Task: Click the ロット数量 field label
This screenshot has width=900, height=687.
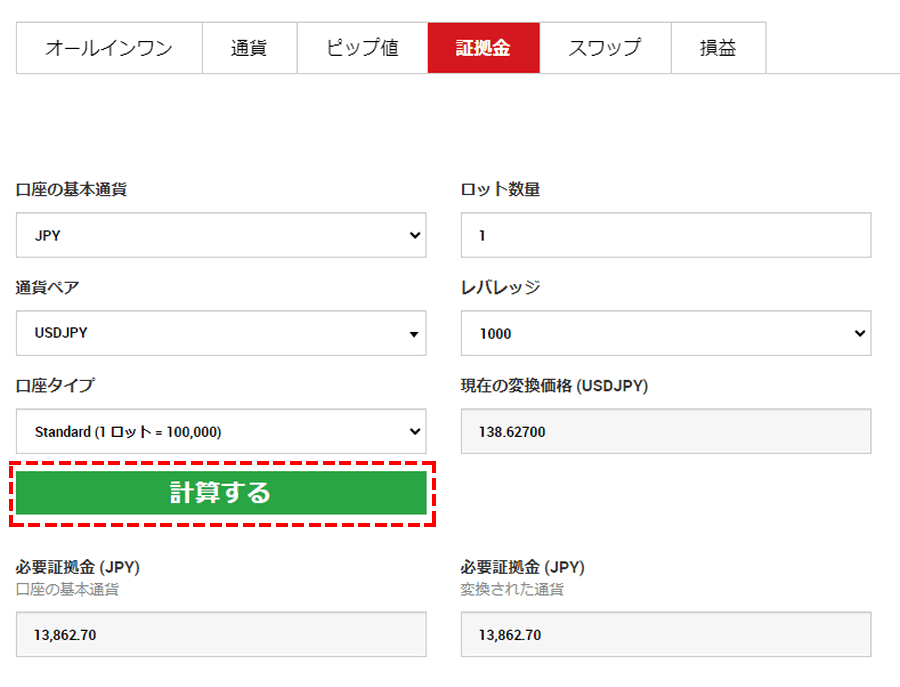Action: [x=500, y=190]
